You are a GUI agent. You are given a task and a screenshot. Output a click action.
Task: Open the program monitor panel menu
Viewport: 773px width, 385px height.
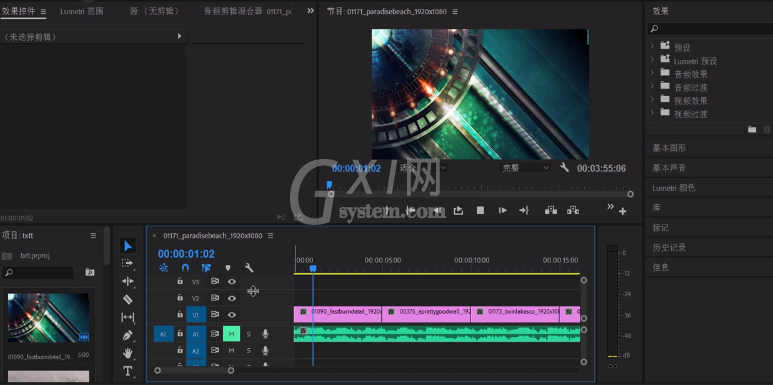(x=455, y=11)
